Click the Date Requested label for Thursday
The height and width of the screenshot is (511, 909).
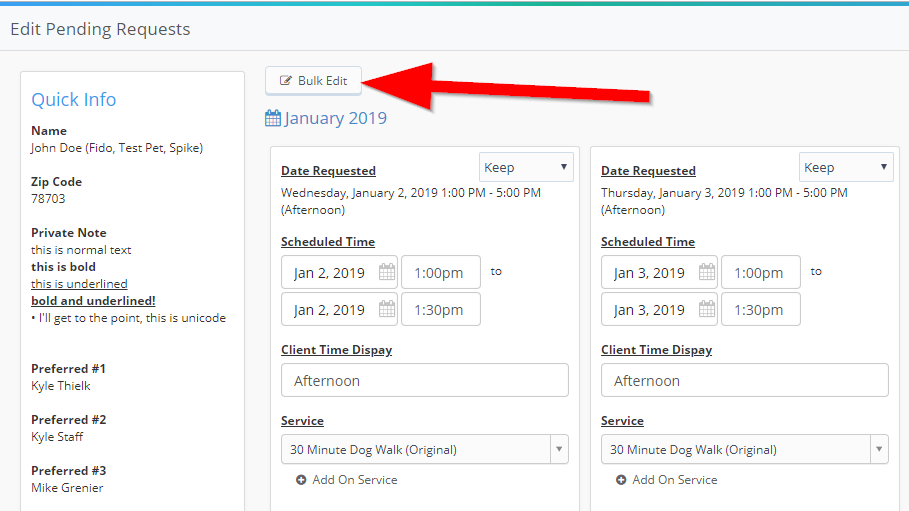pos(648,171)
